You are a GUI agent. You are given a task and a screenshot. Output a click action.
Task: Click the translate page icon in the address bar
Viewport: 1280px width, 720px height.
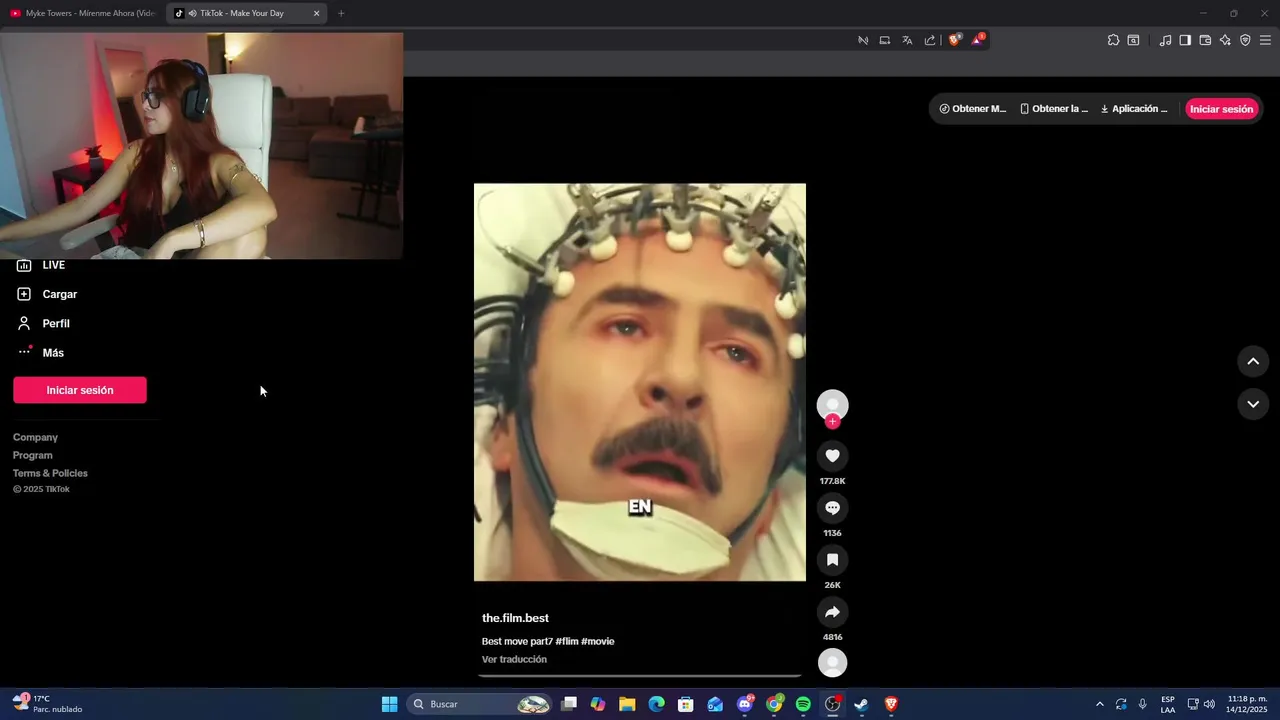[x=907, y=40]
